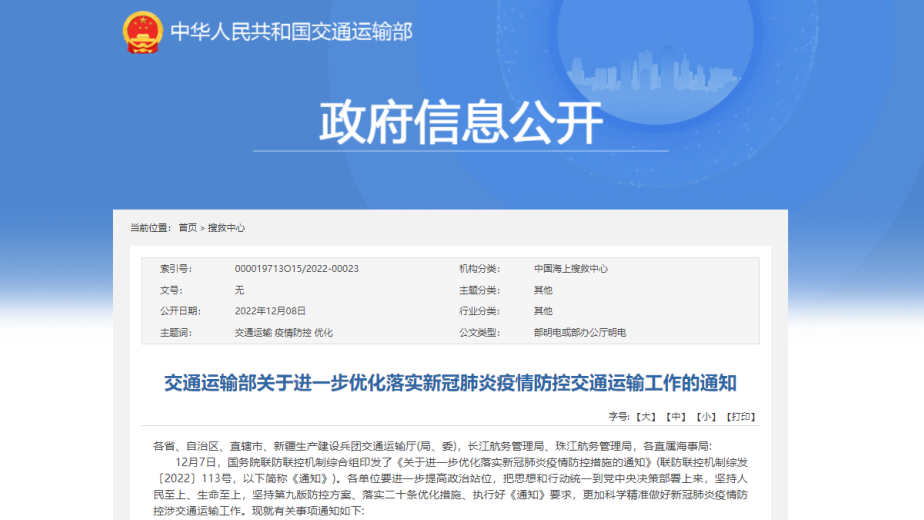Set font size to 小

(x=707, y=416)
